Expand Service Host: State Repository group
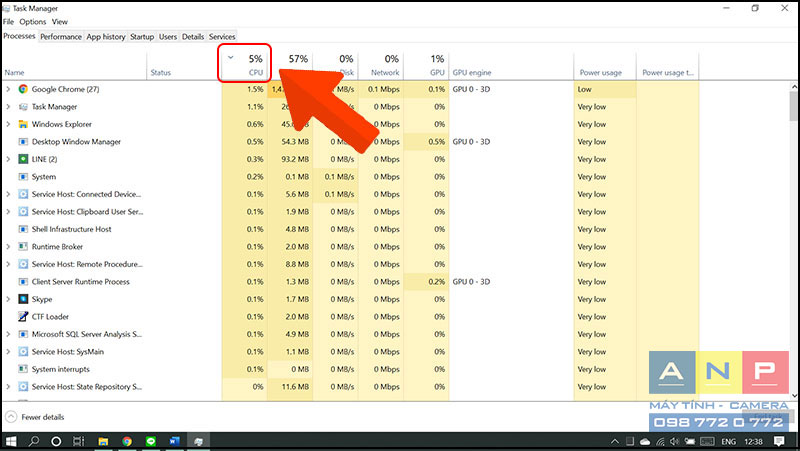Viewport: 800px width, 451px height. click(x=8, y=387)
